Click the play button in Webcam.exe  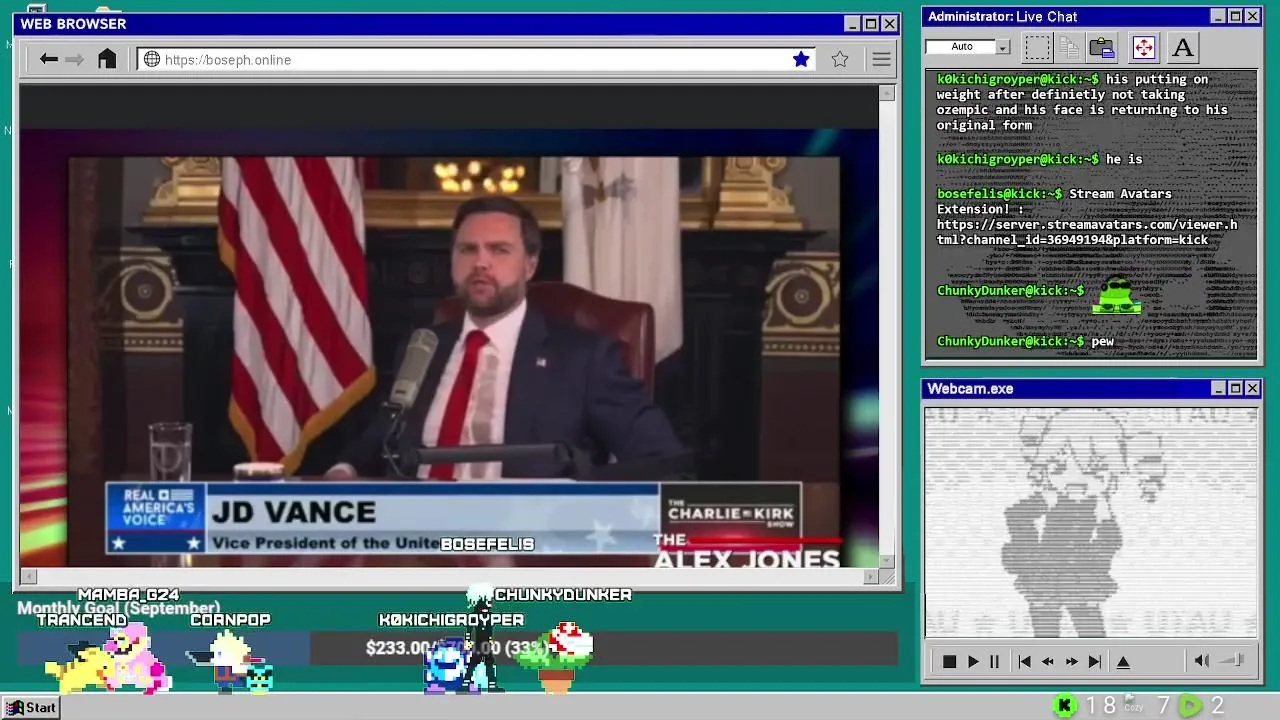[x=973, y=661]
